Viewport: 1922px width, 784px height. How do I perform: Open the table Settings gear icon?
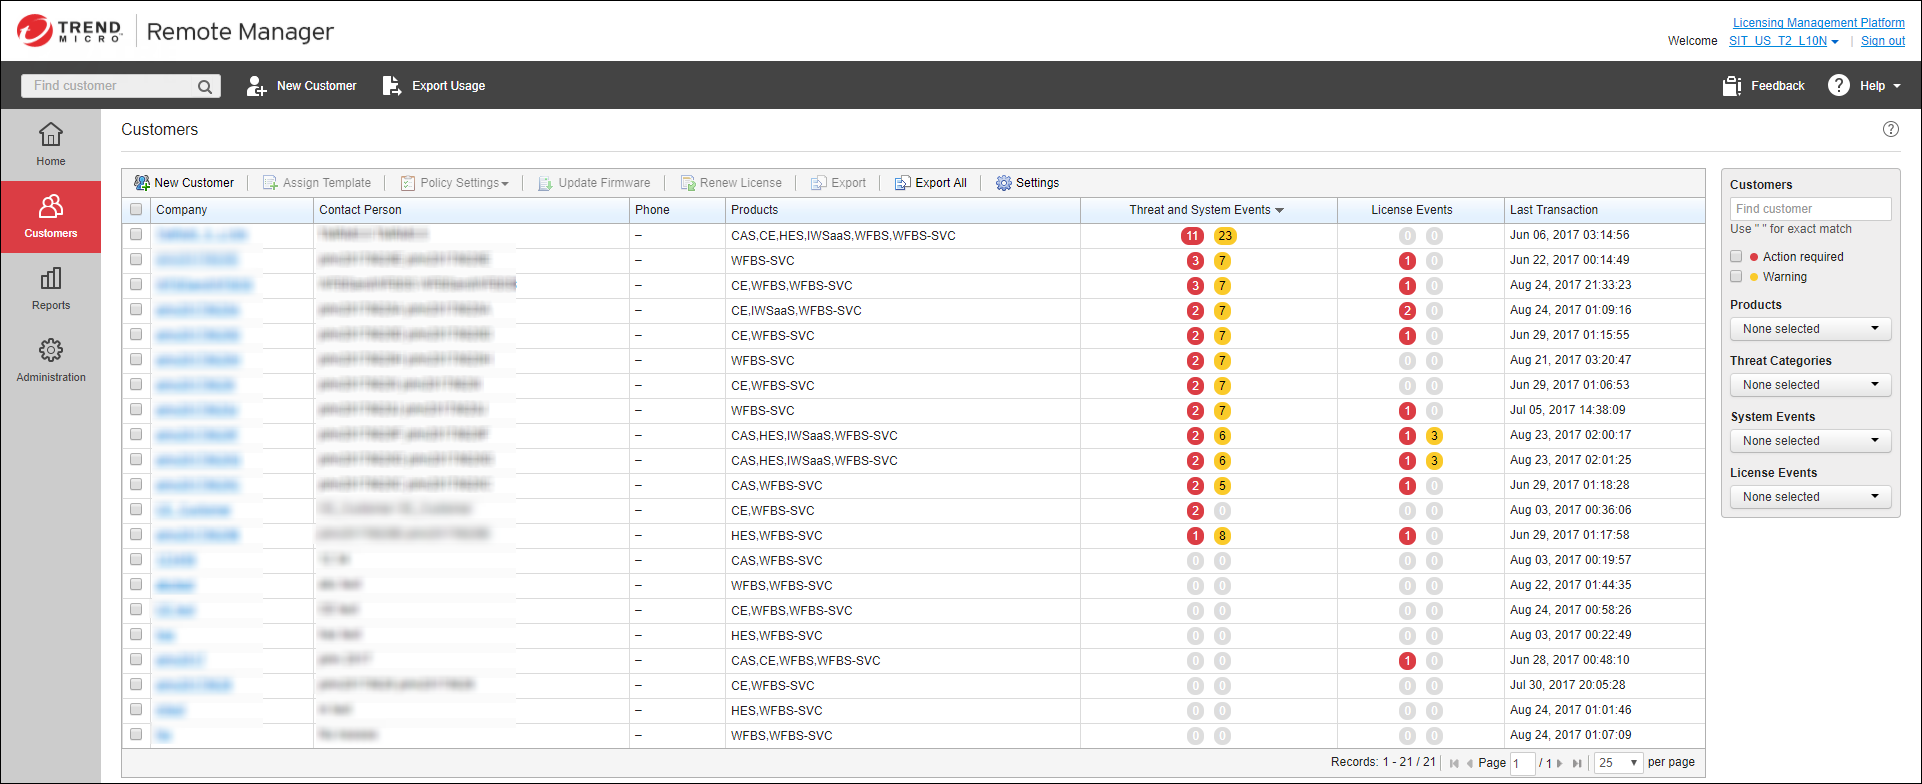[1004, 183]
